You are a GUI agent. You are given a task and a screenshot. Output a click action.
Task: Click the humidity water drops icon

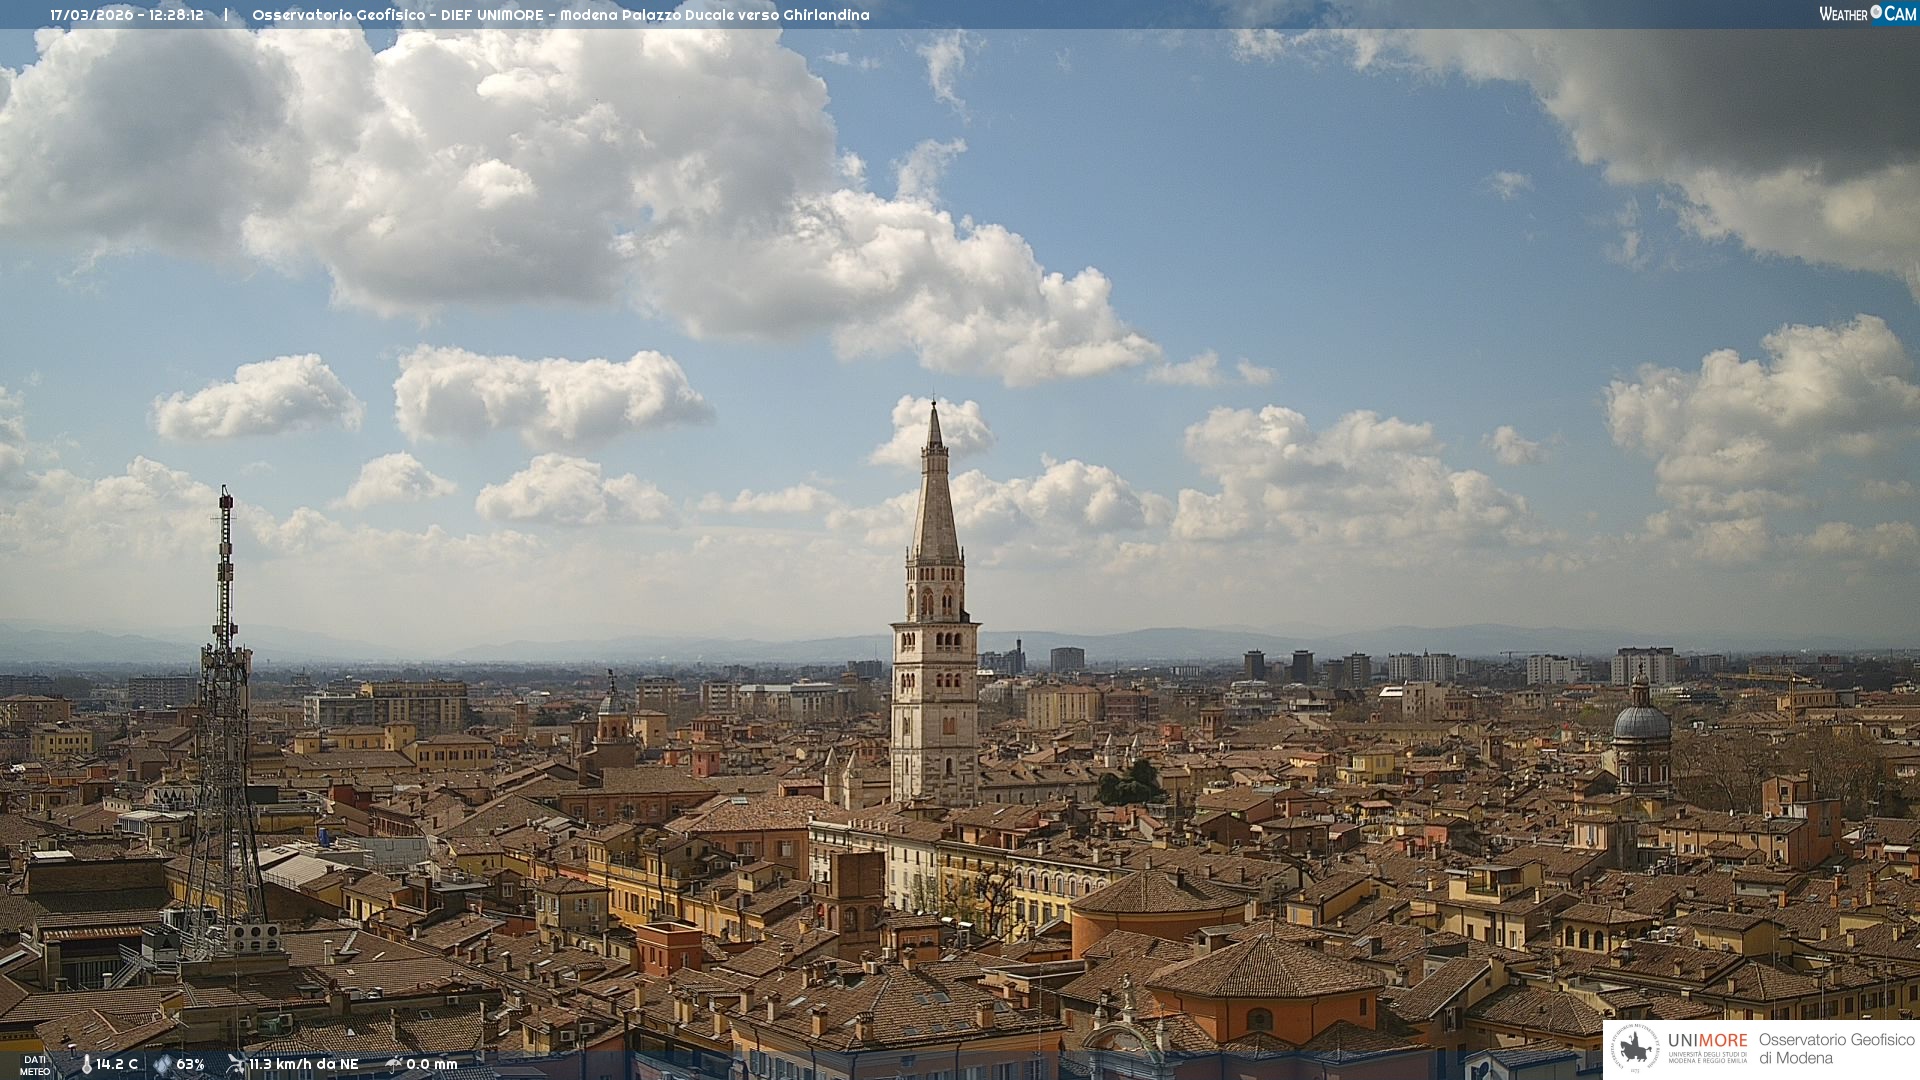click(162, 1064)
